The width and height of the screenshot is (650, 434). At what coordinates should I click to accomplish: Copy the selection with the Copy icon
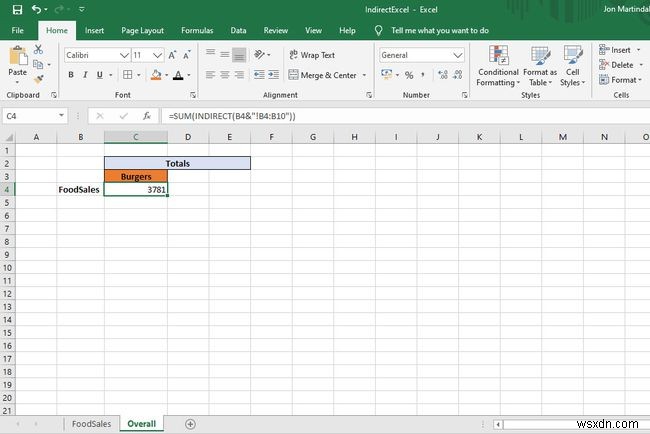click(x=38, y=64)
